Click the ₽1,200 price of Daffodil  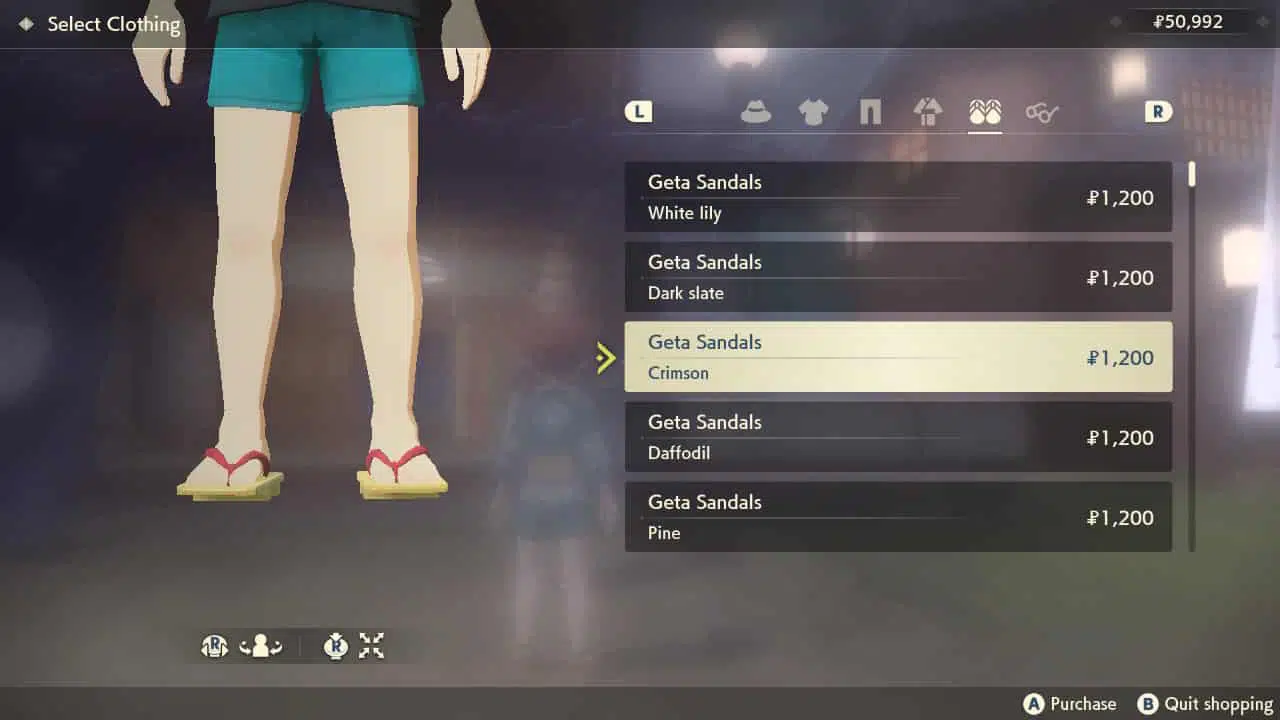(1120, 438)
